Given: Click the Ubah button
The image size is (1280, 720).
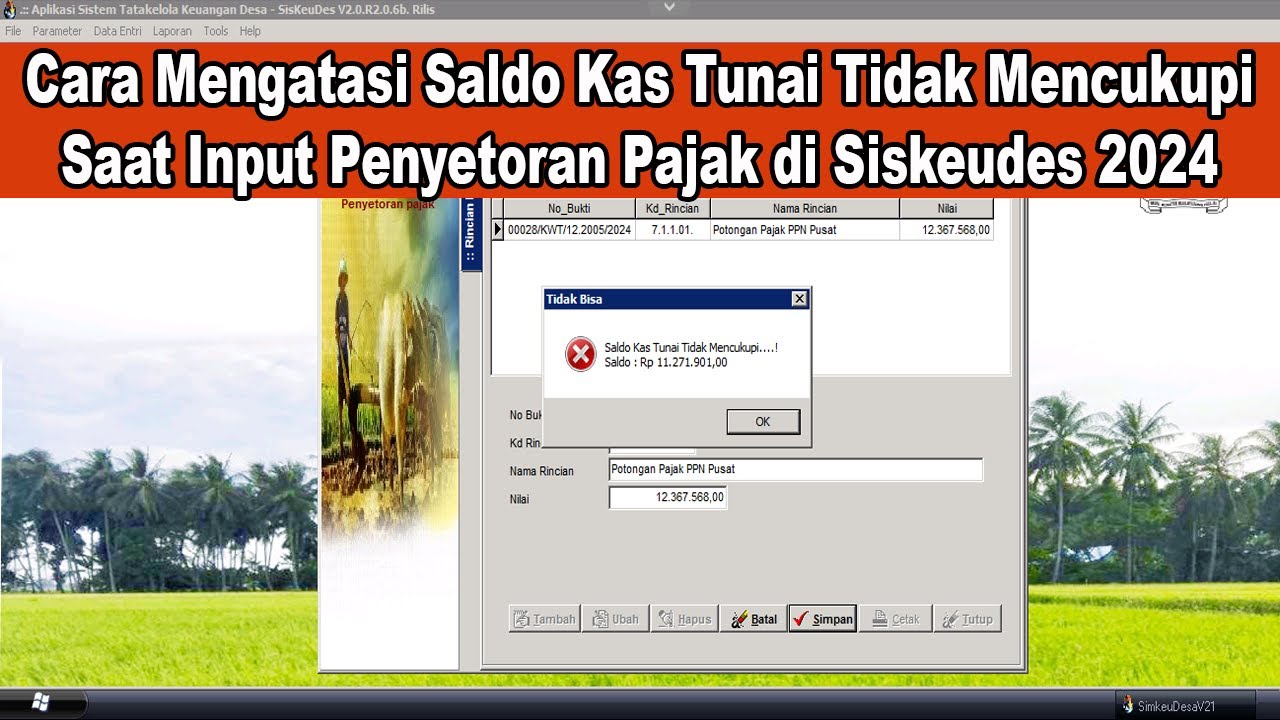Looking at the screenshot, I should click(x=616, y=619).
